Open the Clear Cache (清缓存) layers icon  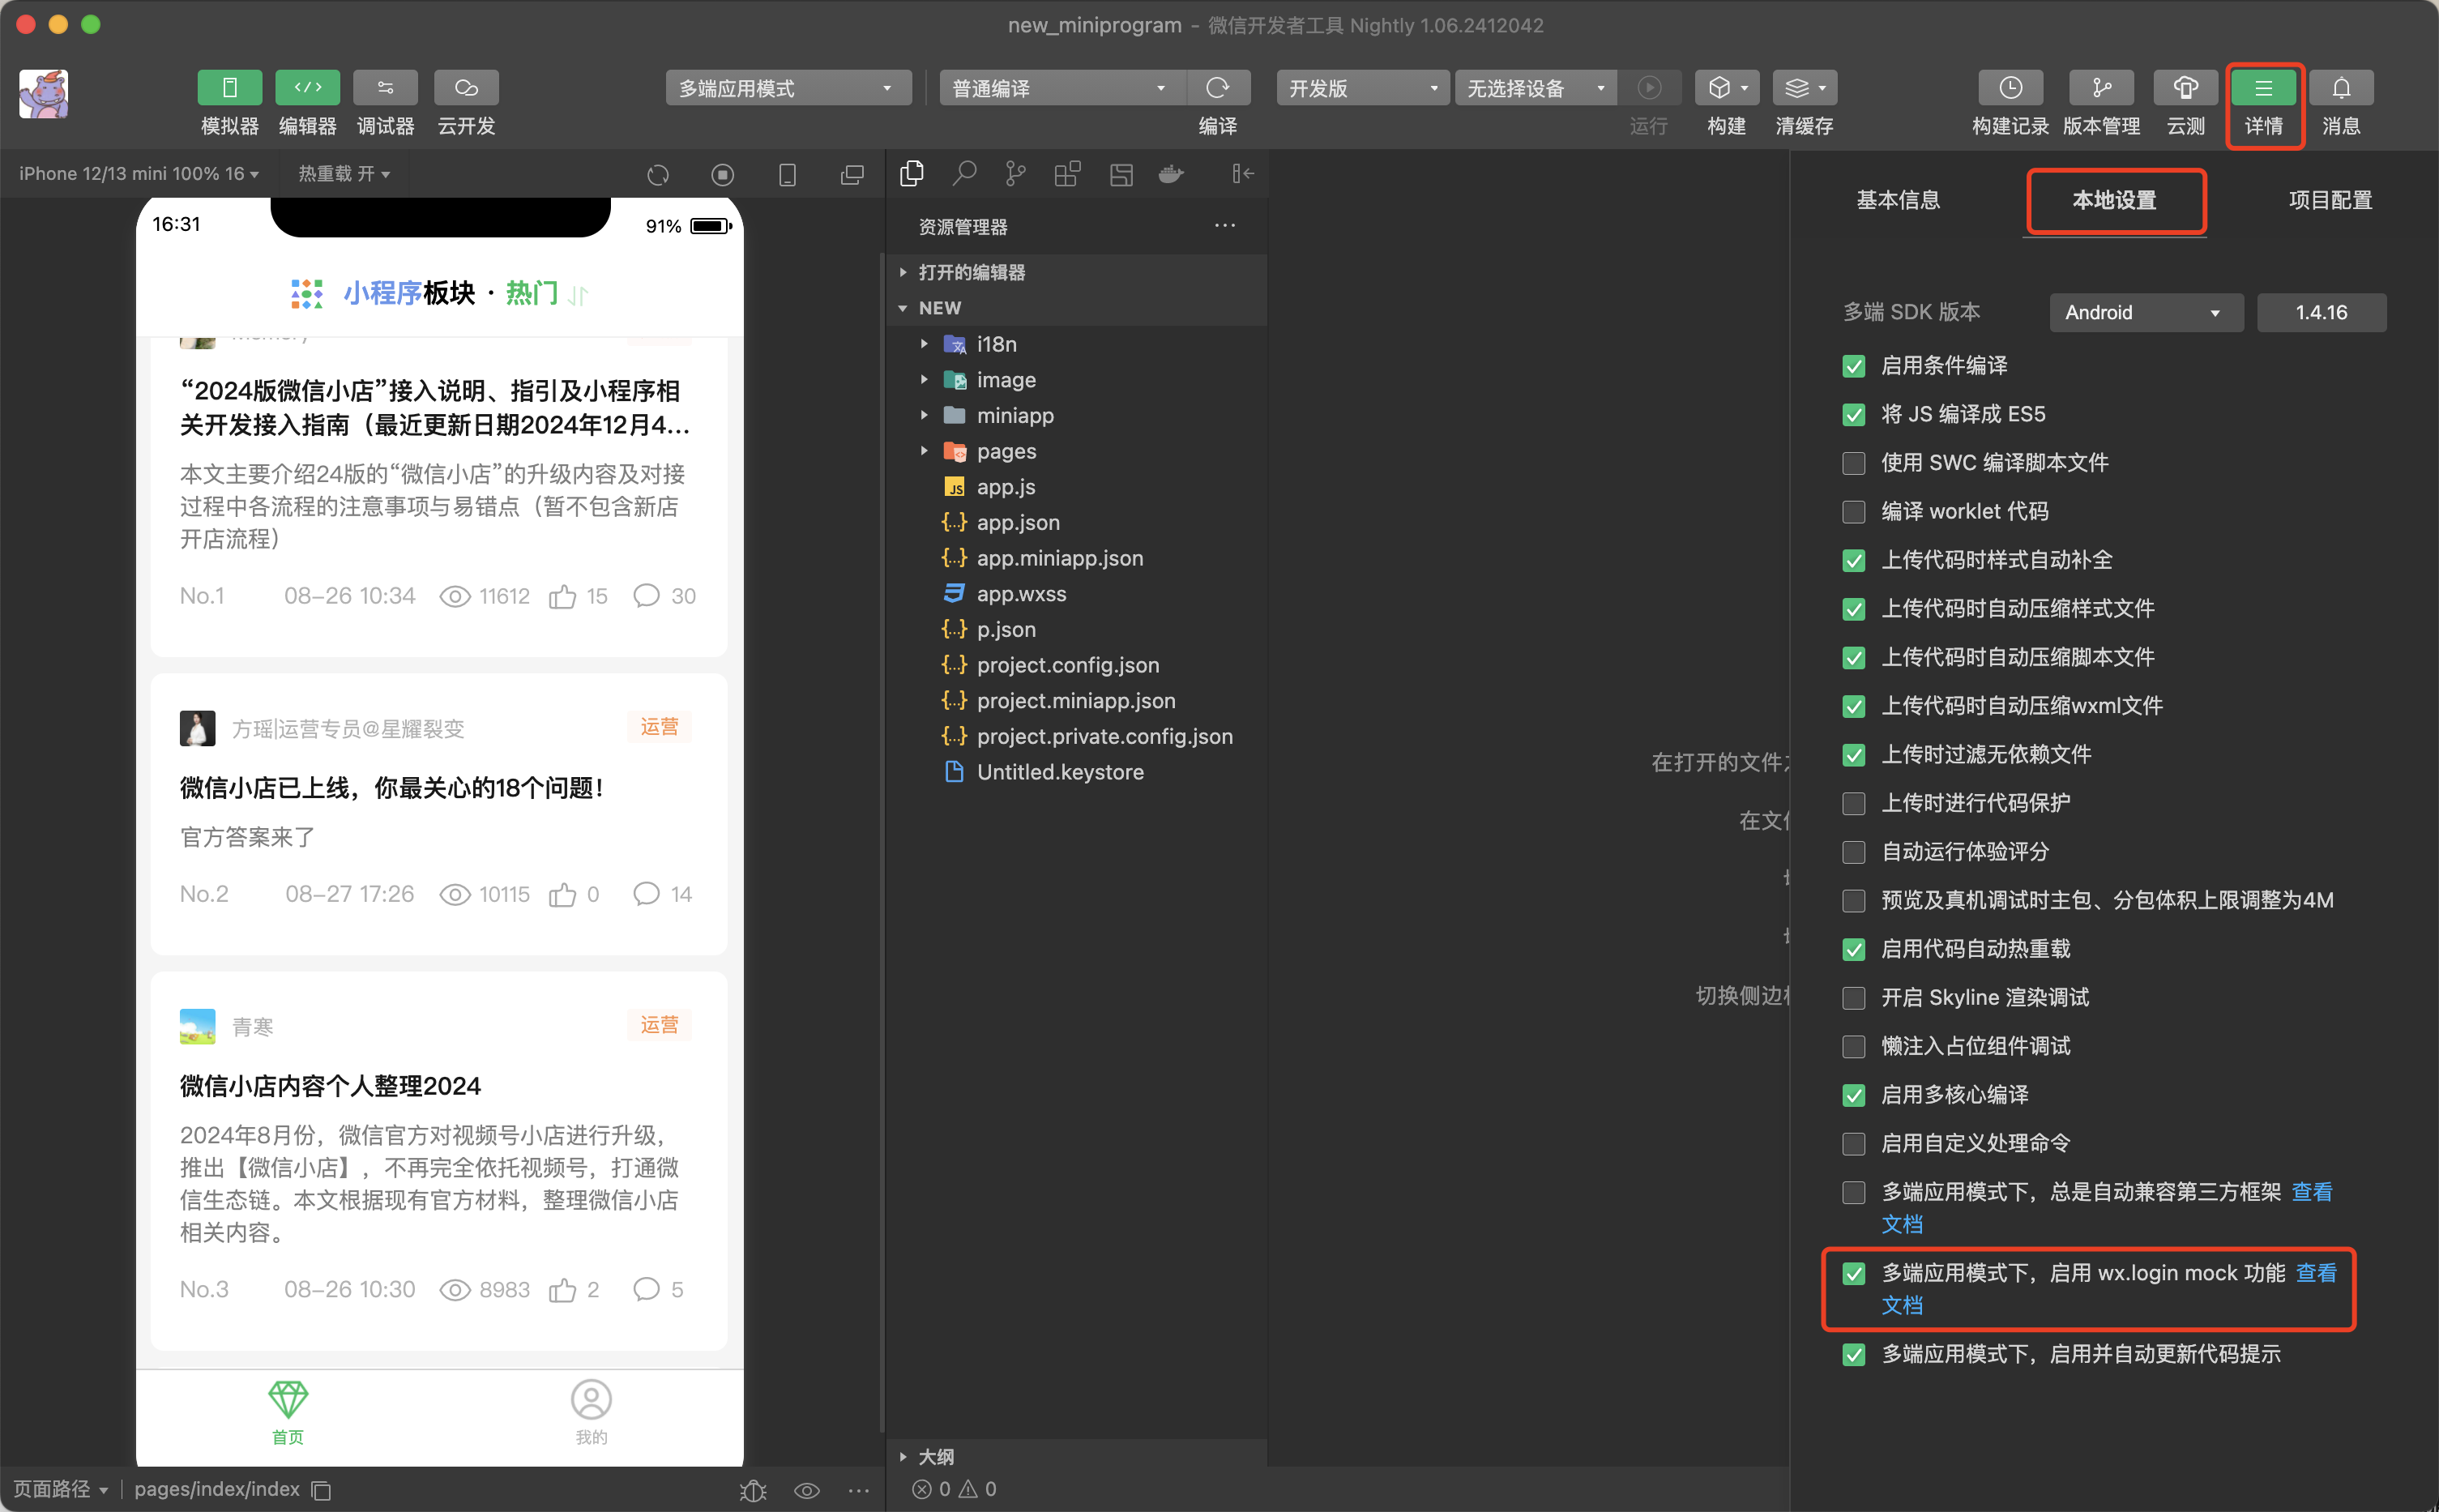(x=1804, y=88)
